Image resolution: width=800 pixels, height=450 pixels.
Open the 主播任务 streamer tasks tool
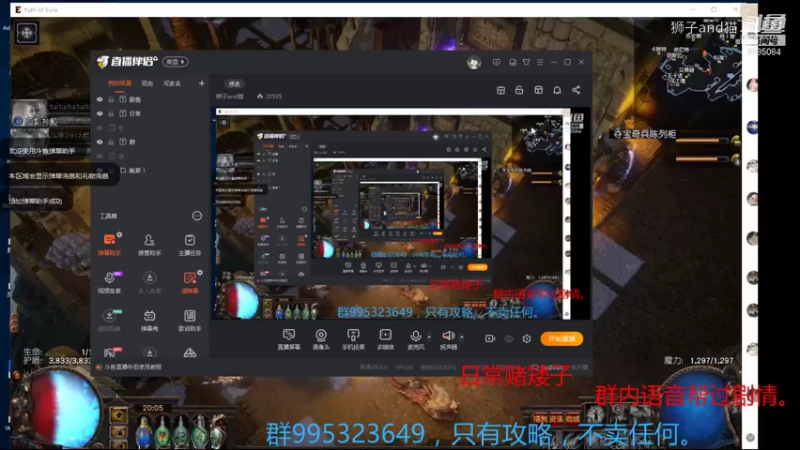pos(189,244)
